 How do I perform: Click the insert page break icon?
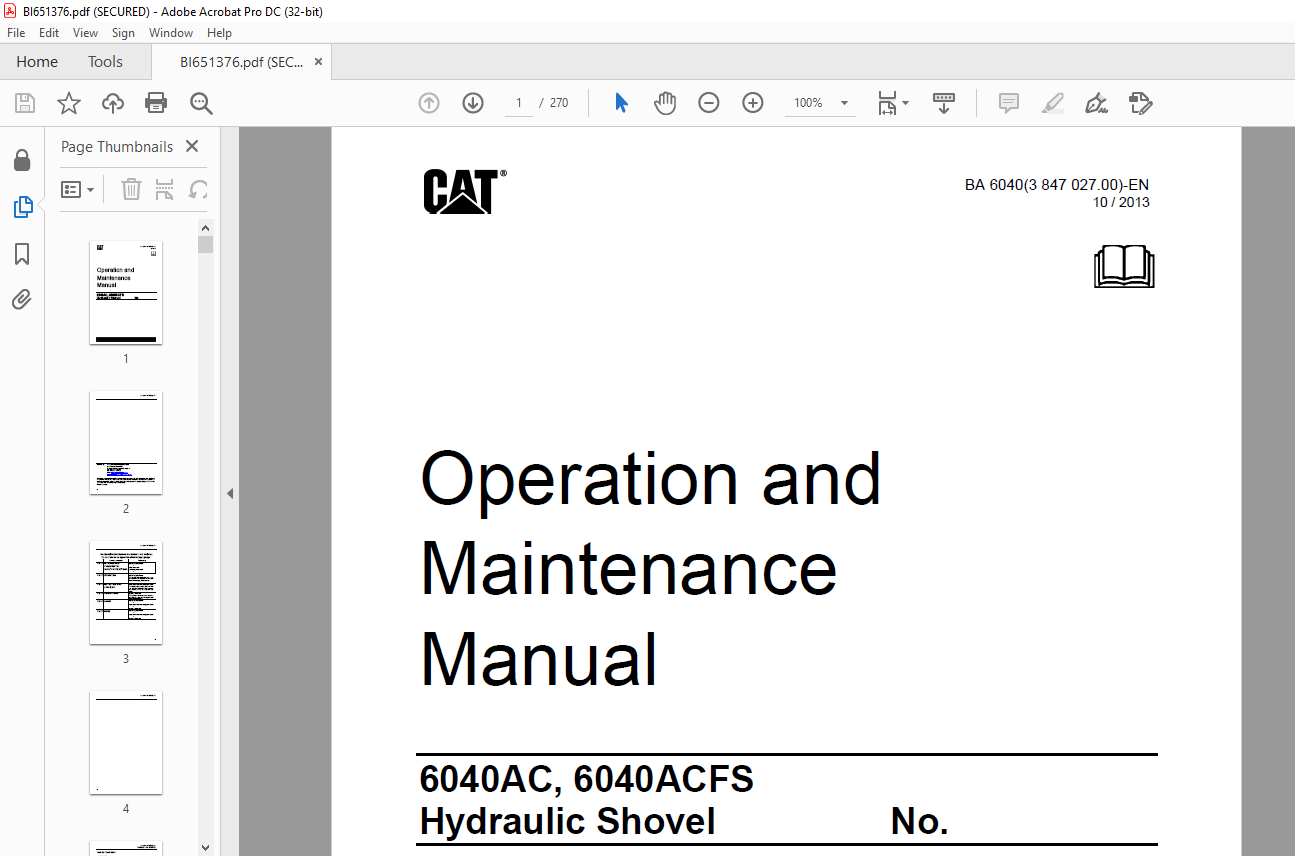tap(165, 189)
